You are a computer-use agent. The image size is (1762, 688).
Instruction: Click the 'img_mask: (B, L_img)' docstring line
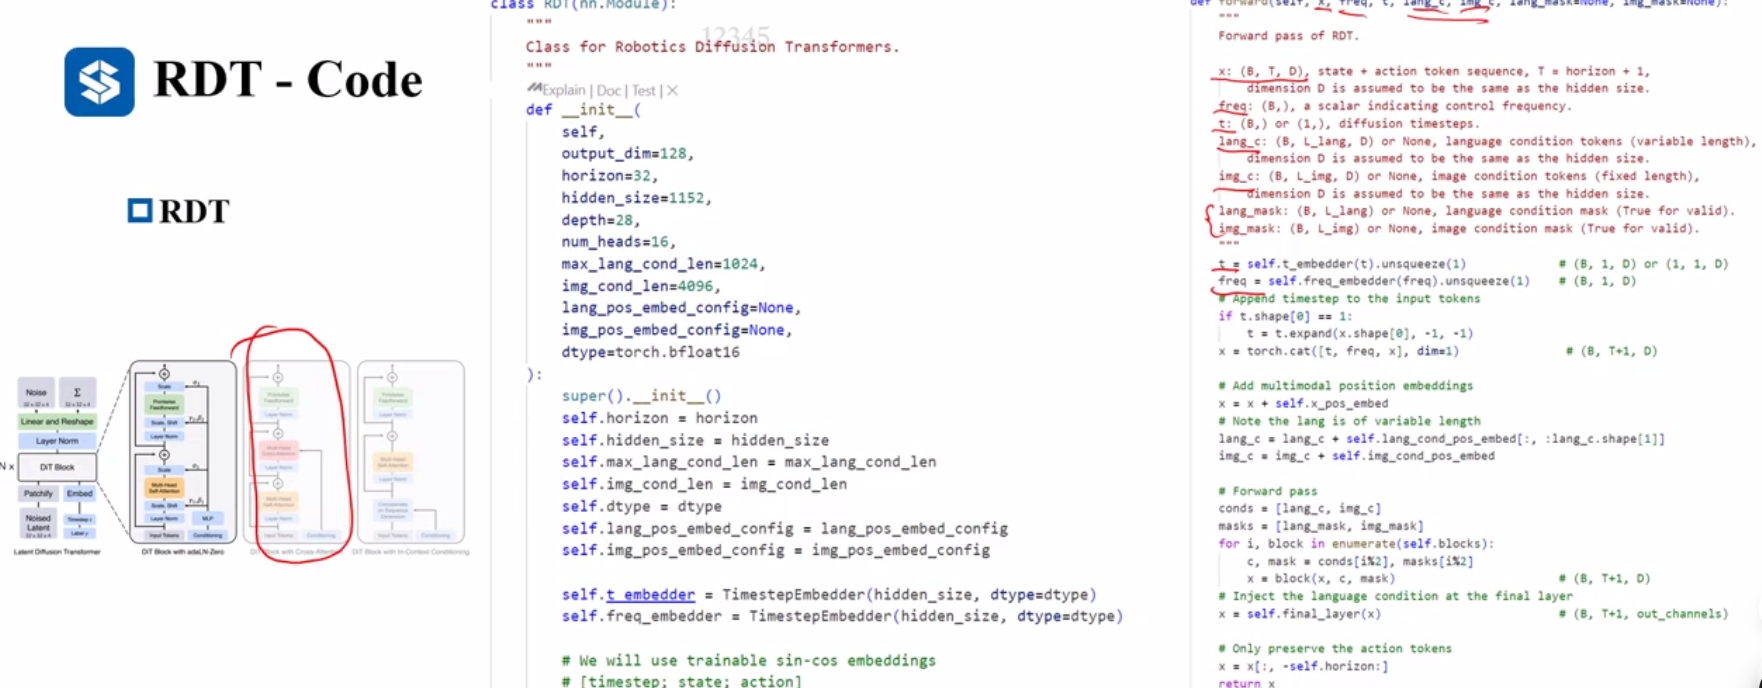1458,229
